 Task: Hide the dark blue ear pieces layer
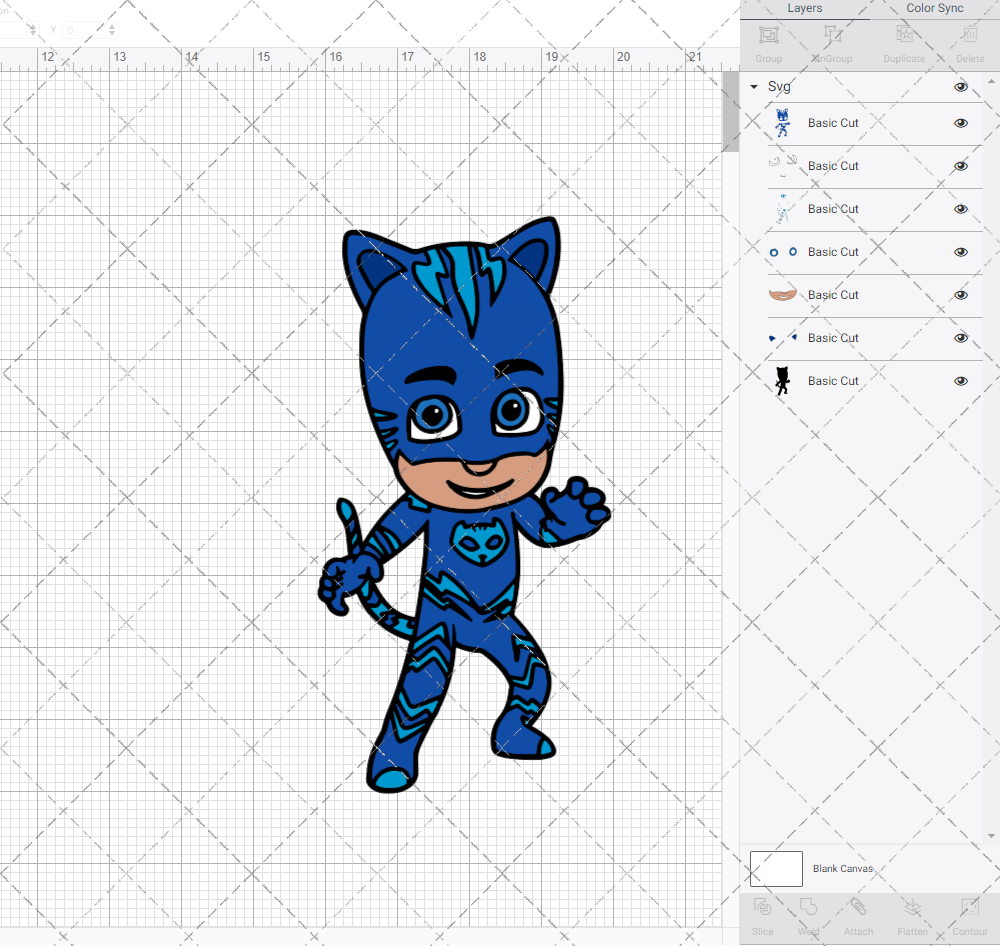click(x=961, y=338)
